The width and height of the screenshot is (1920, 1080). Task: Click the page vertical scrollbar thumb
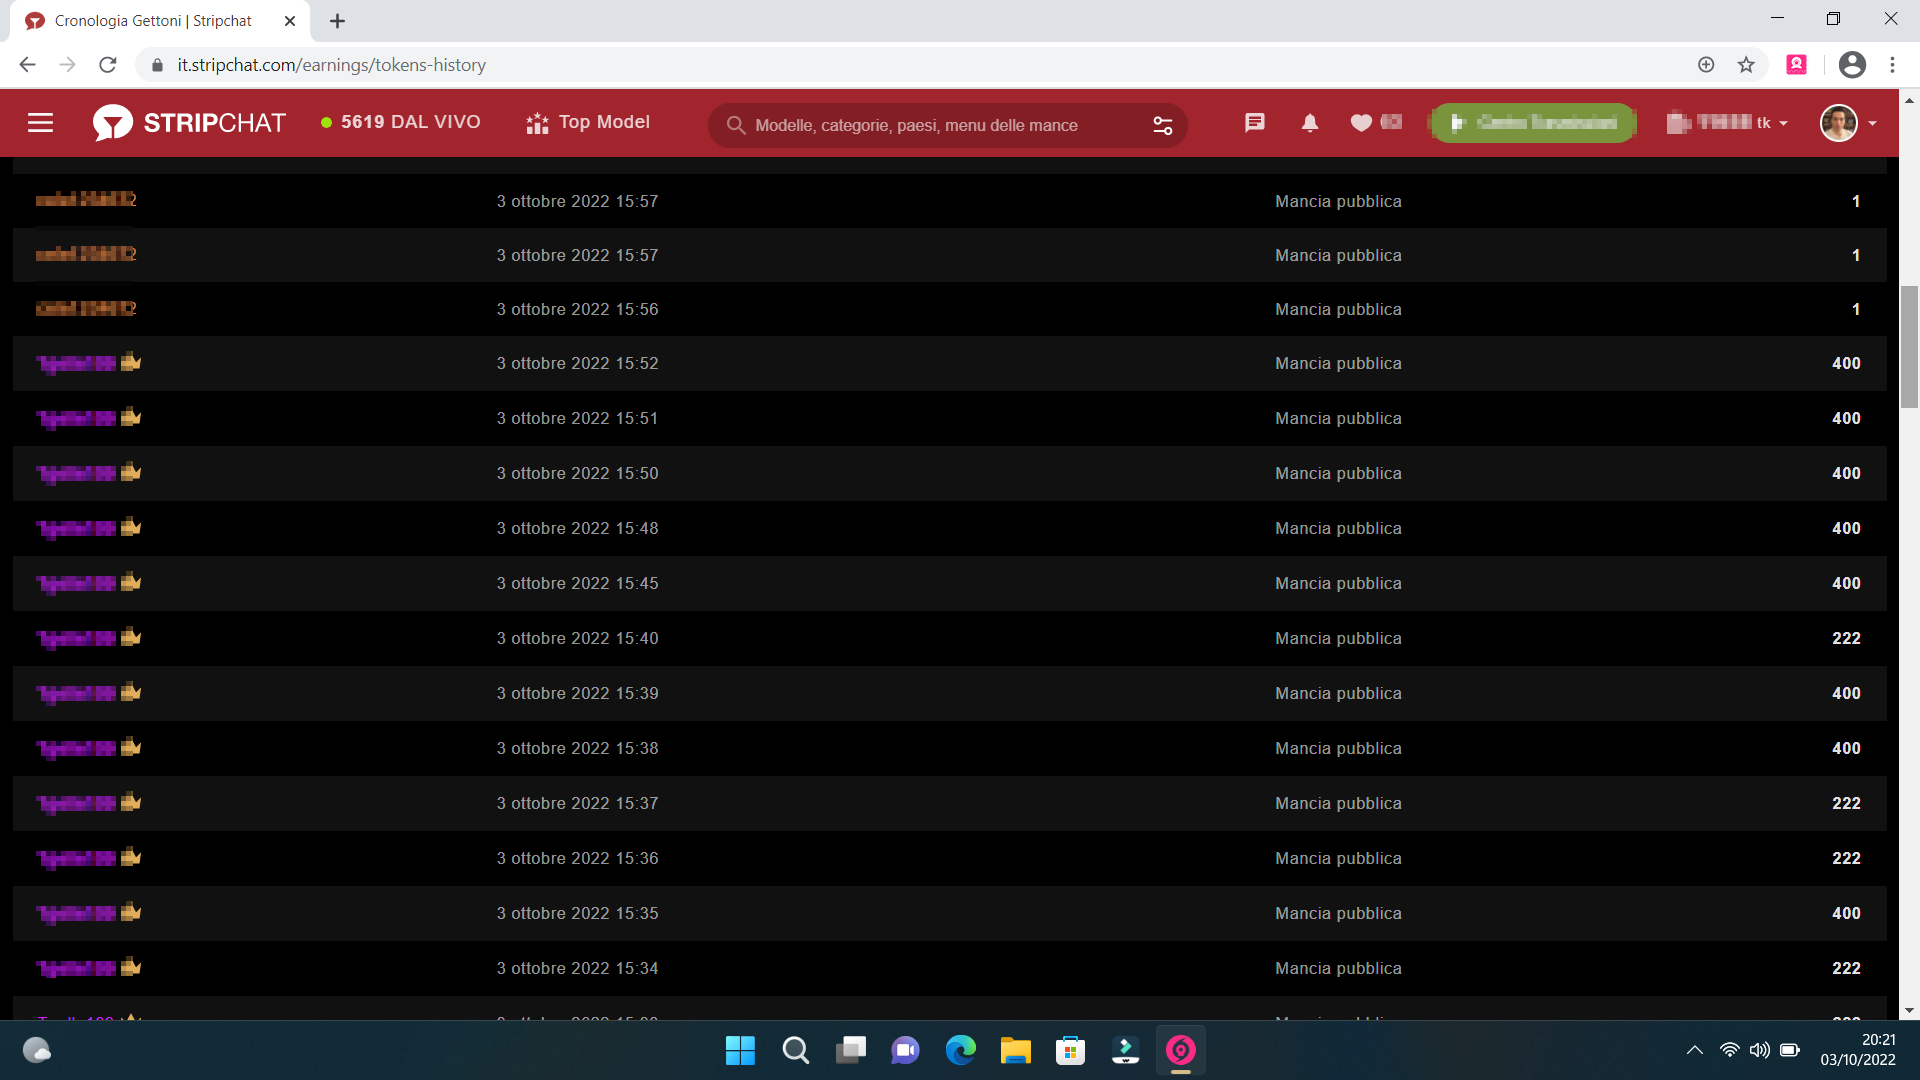click(x=1909, y=347)
